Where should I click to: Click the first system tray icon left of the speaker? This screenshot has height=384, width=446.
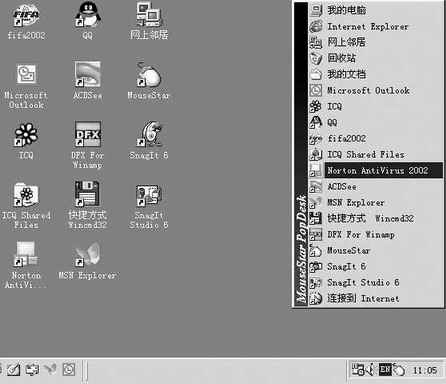point(359,369)
